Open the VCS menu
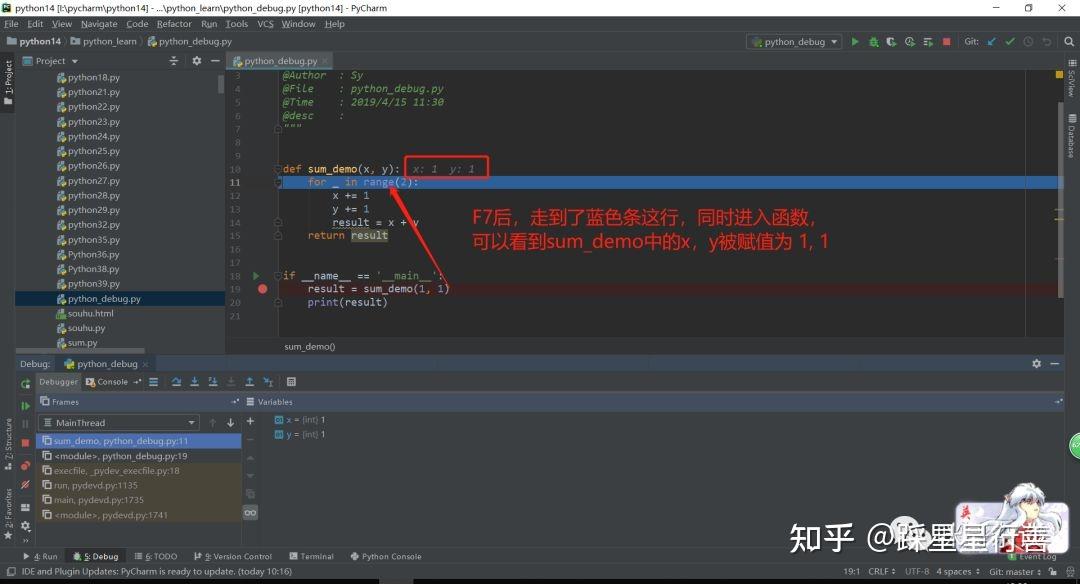Screen dimensions: 1080x584 click(265, 24)
